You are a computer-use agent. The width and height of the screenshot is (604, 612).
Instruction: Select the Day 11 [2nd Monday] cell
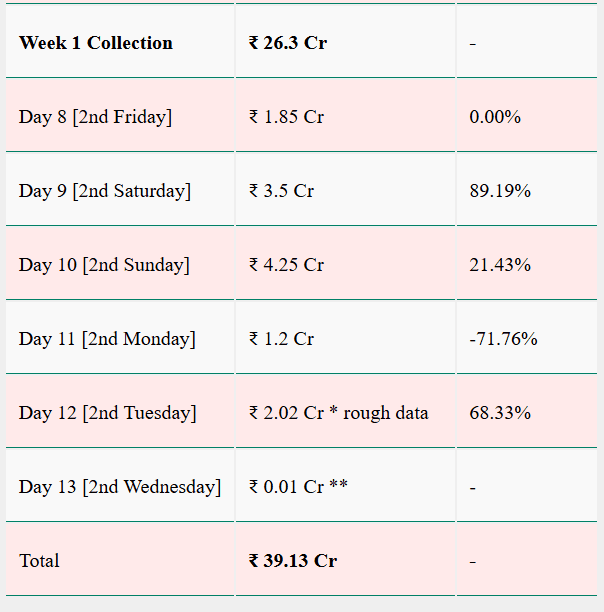[x=107, y=339]
